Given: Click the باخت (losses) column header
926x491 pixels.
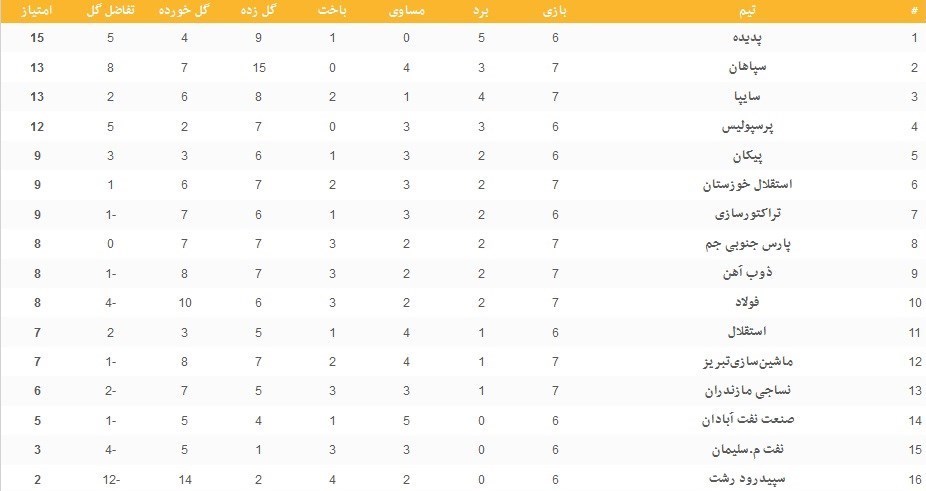Looking at the screenshot, I should (x=331, y=11).
